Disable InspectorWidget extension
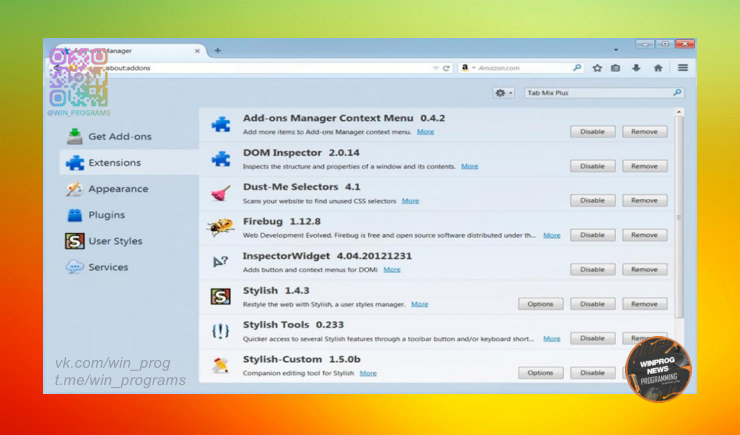This screenshot has width=740, height=435. point(592,269)
